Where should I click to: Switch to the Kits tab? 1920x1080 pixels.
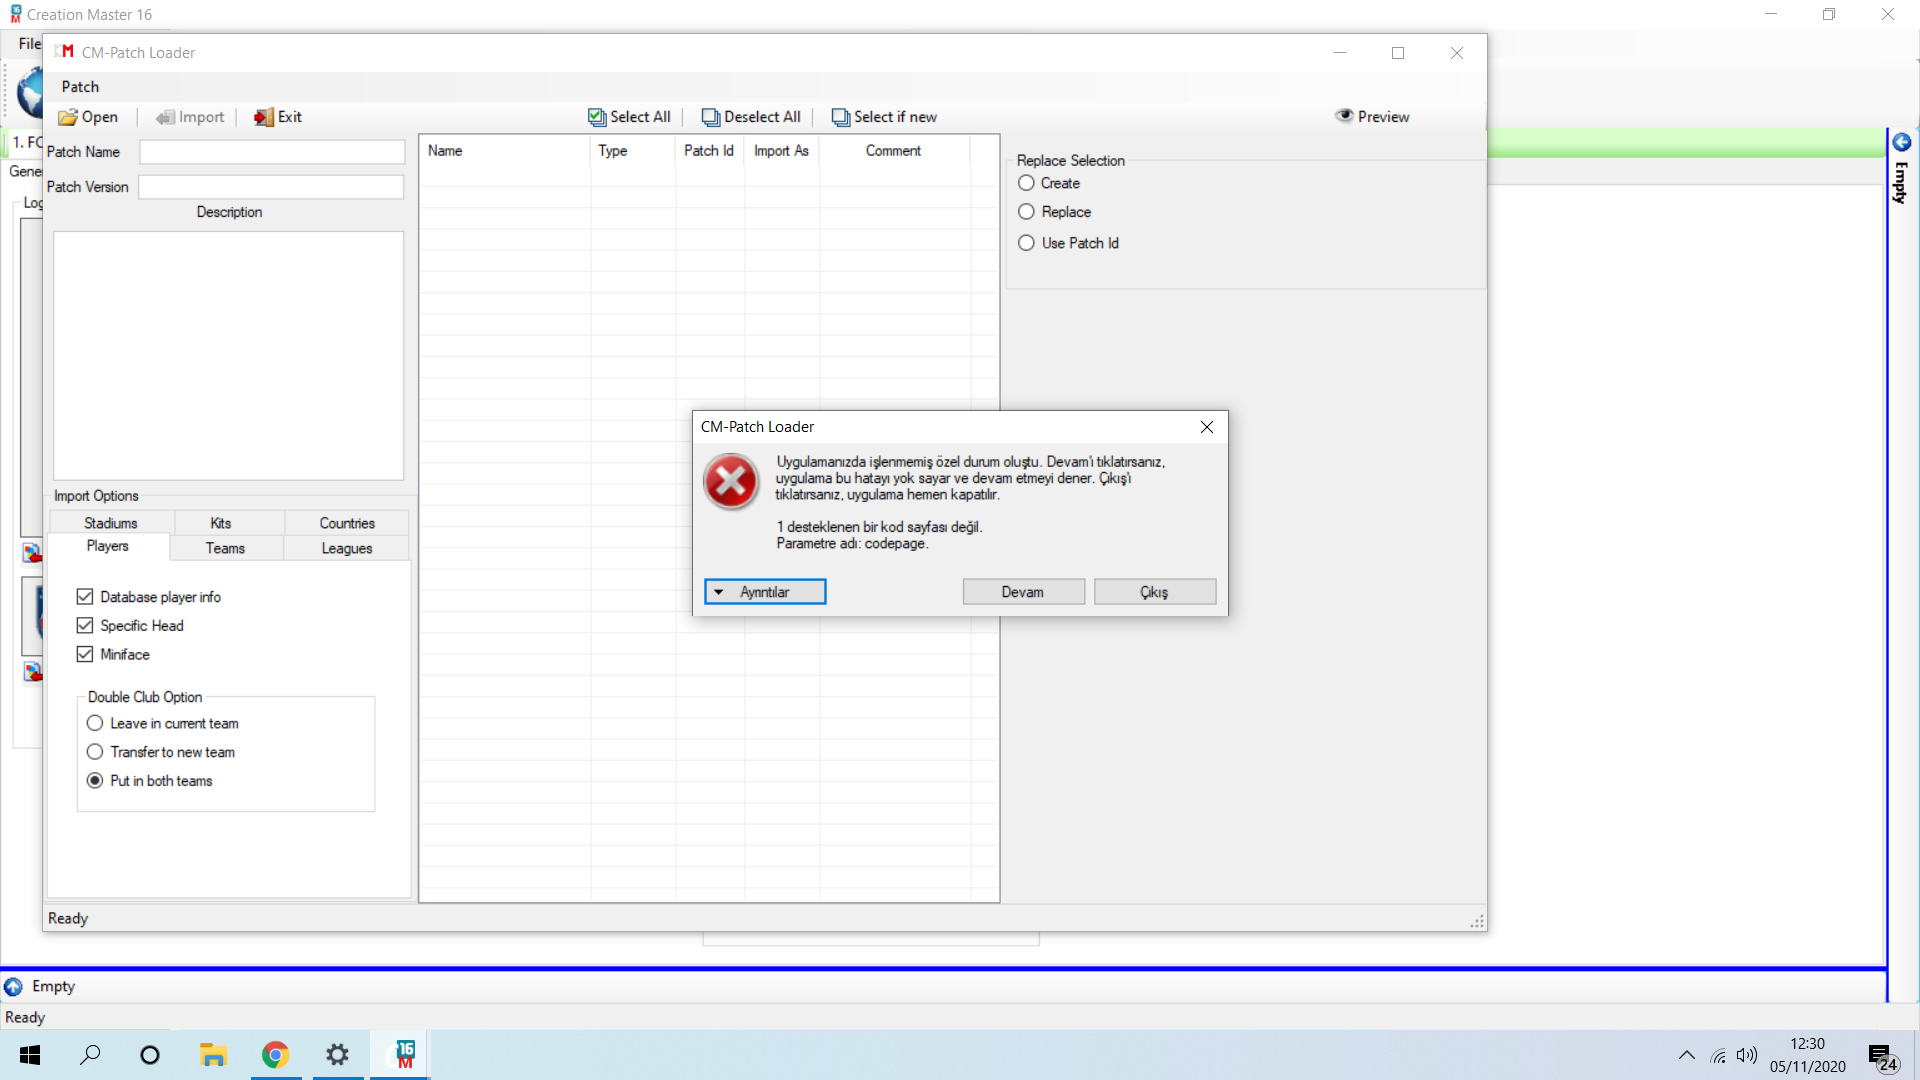click(x=221, y=523)
